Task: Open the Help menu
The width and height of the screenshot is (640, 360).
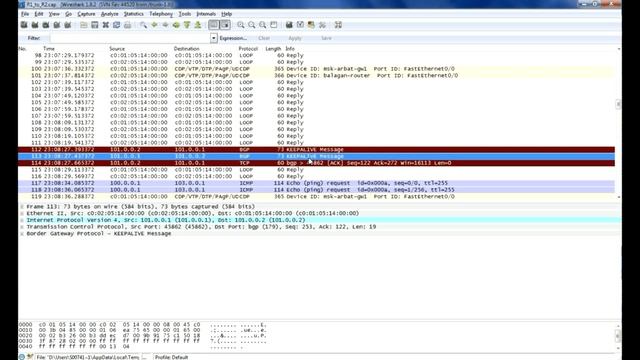Action: click(227, 14)
